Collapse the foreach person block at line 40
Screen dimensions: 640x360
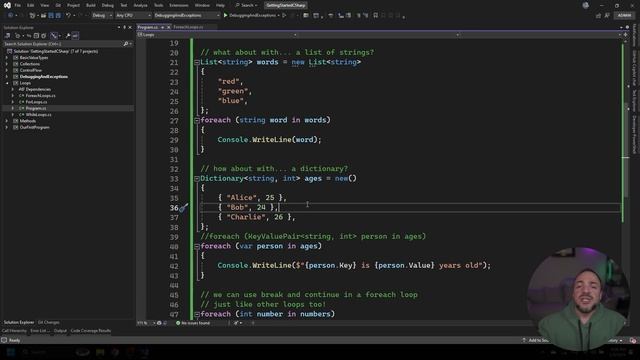[x=197, y=247]
